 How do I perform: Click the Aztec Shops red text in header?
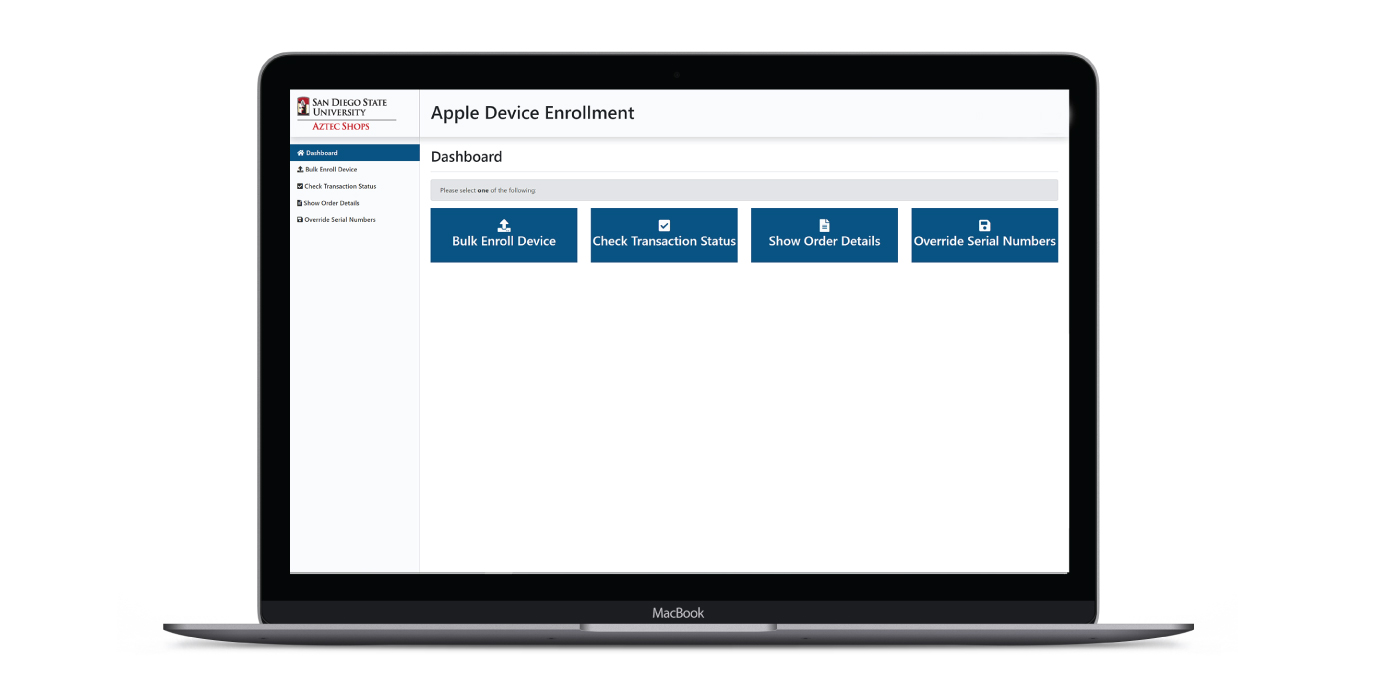[340, 127]
